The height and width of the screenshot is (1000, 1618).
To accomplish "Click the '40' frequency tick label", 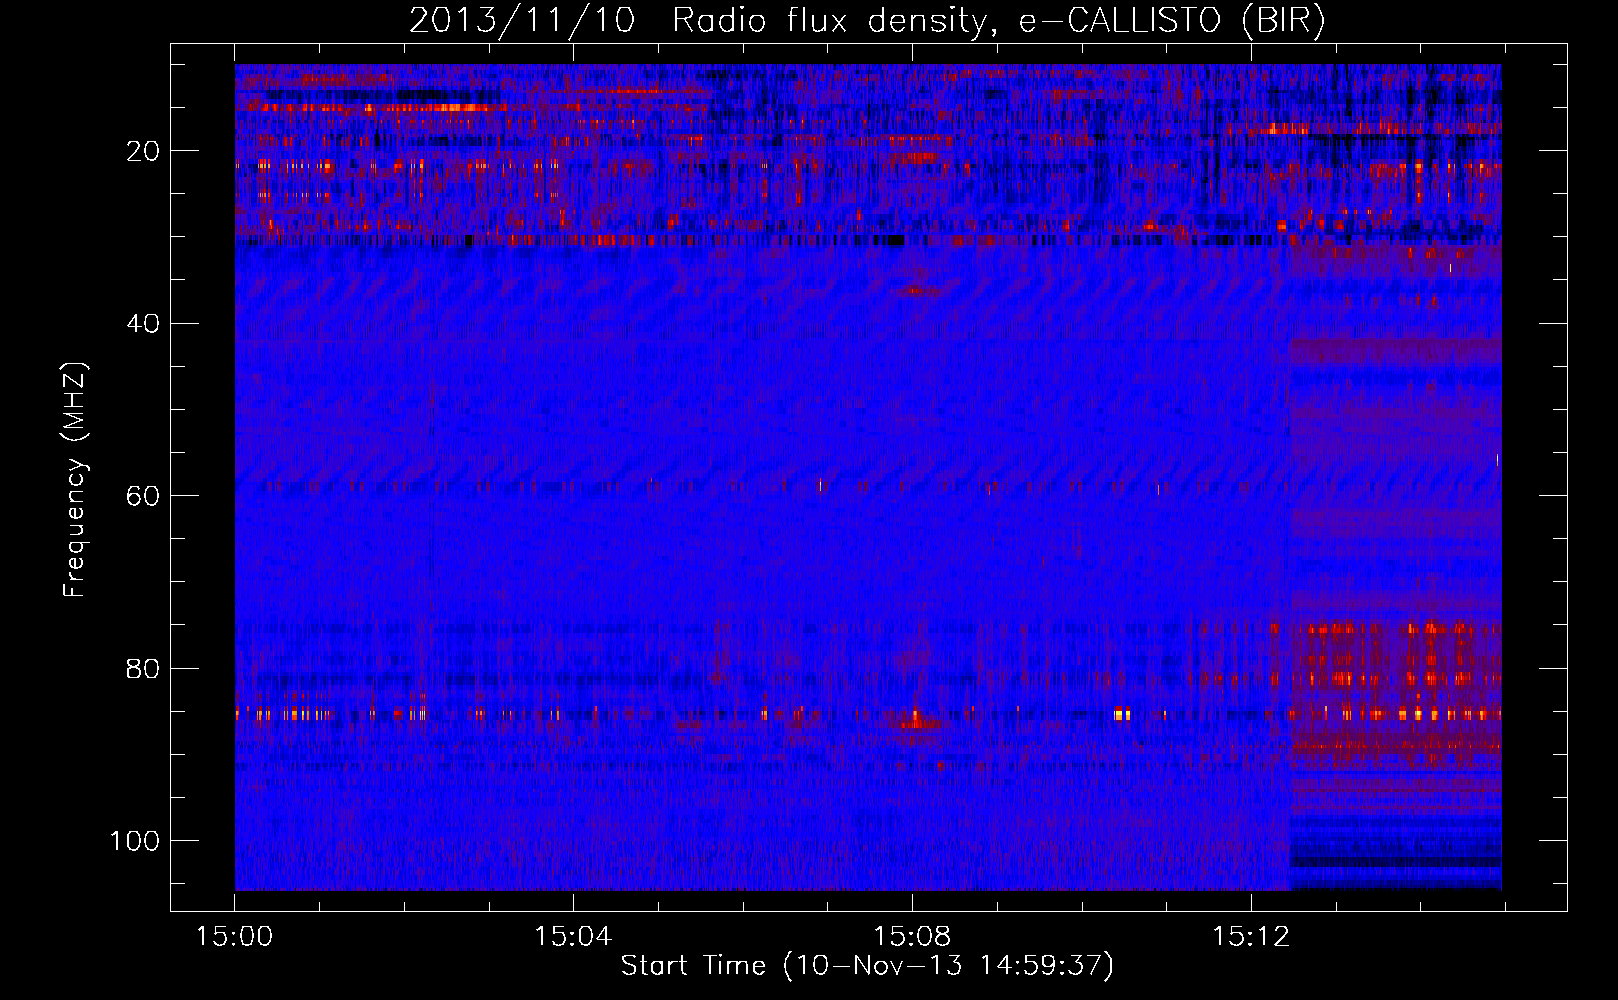I will coord(143,324).
